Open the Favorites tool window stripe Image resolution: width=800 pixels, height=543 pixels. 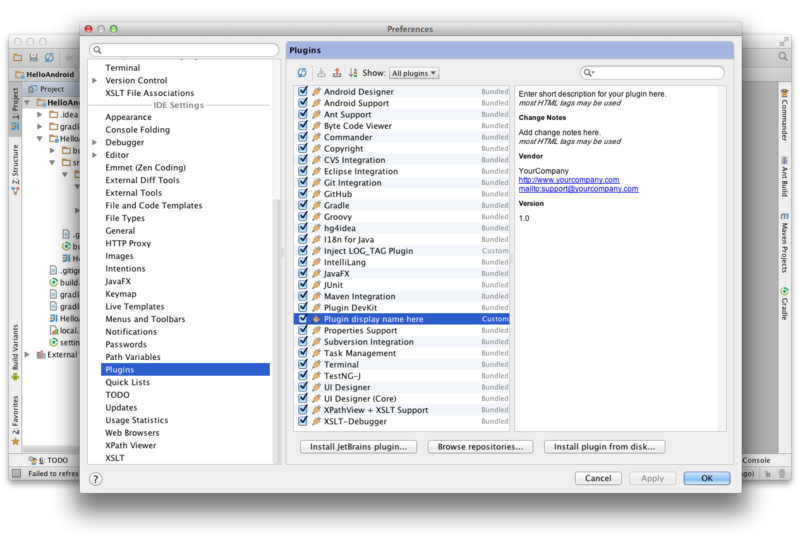coord(15,419)
